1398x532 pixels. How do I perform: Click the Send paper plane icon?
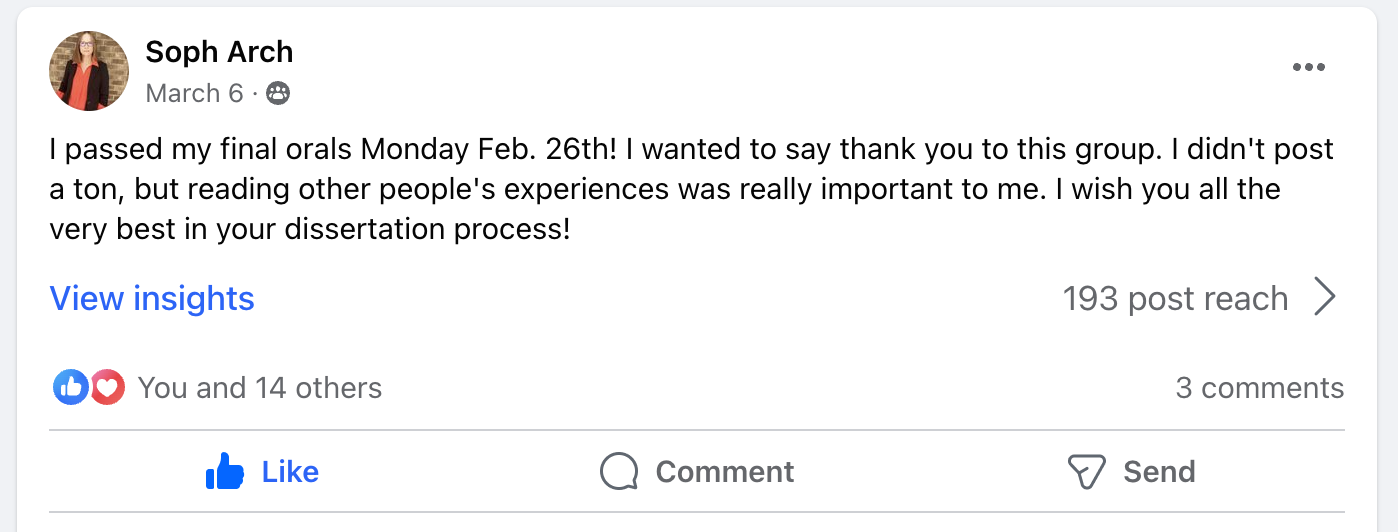point(1086,472)
